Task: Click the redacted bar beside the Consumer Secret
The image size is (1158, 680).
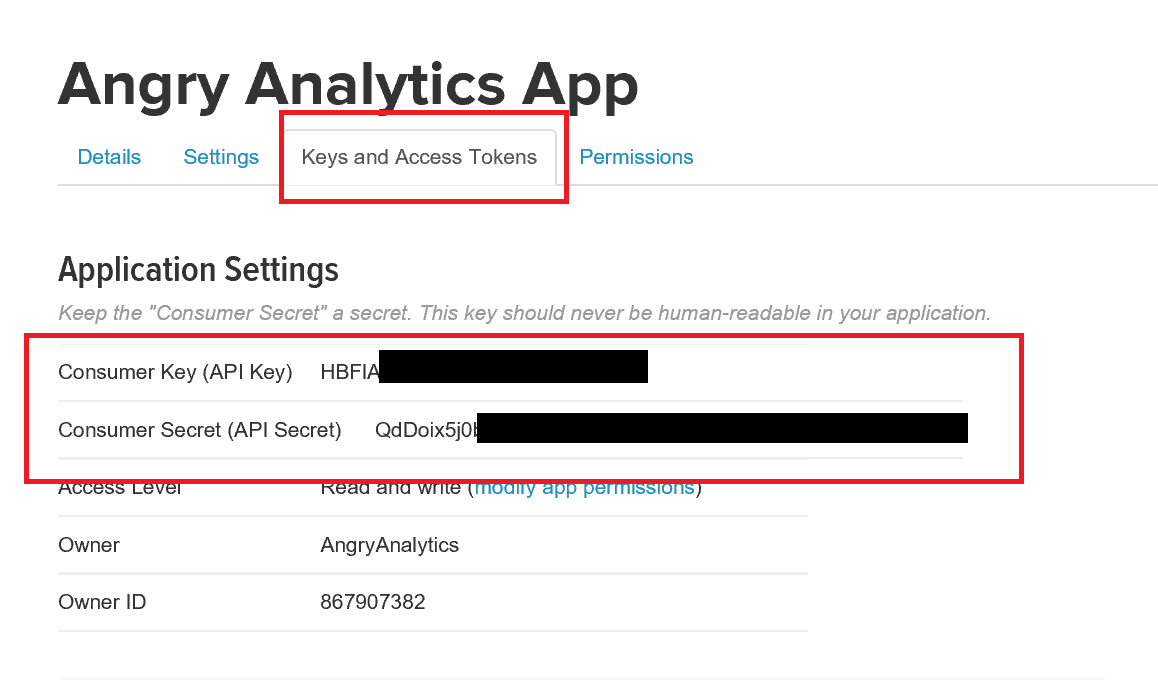Action: tap(722, 427)
